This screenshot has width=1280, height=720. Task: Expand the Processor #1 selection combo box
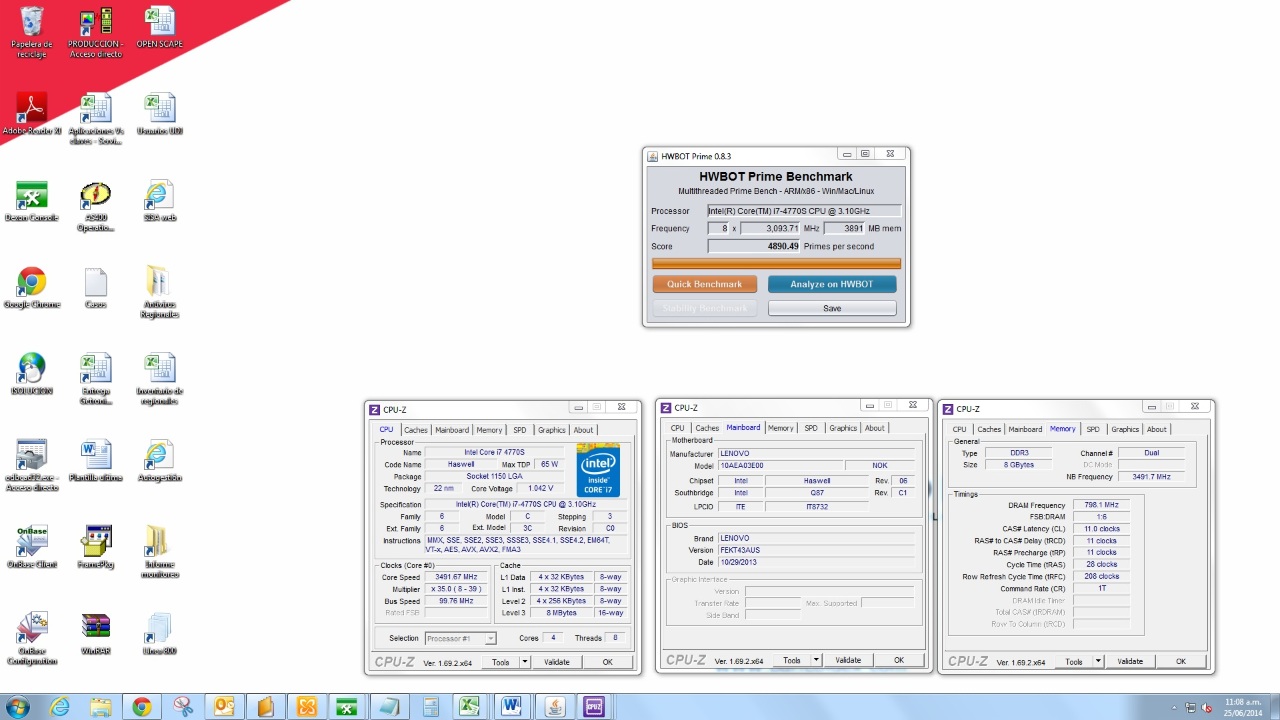[460, 638]
